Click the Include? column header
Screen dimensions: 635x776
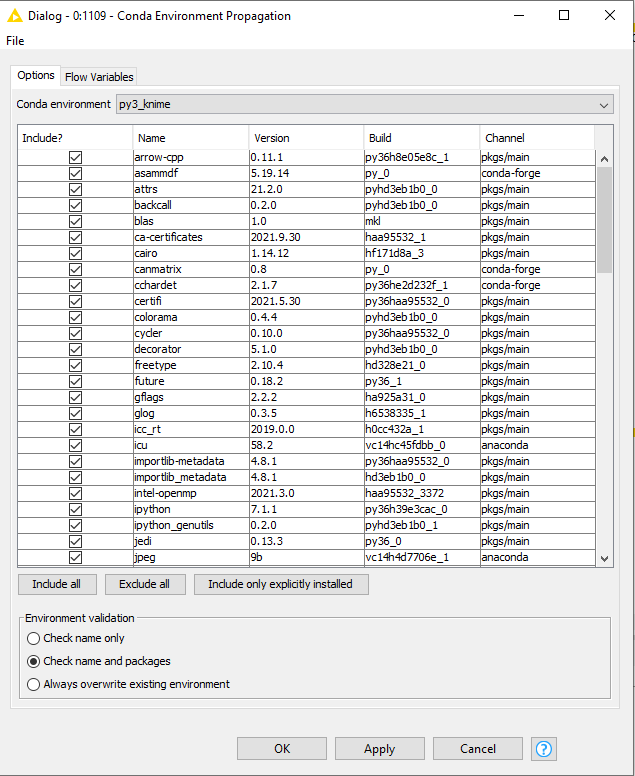pyautogui.click(x=75, y=138)
